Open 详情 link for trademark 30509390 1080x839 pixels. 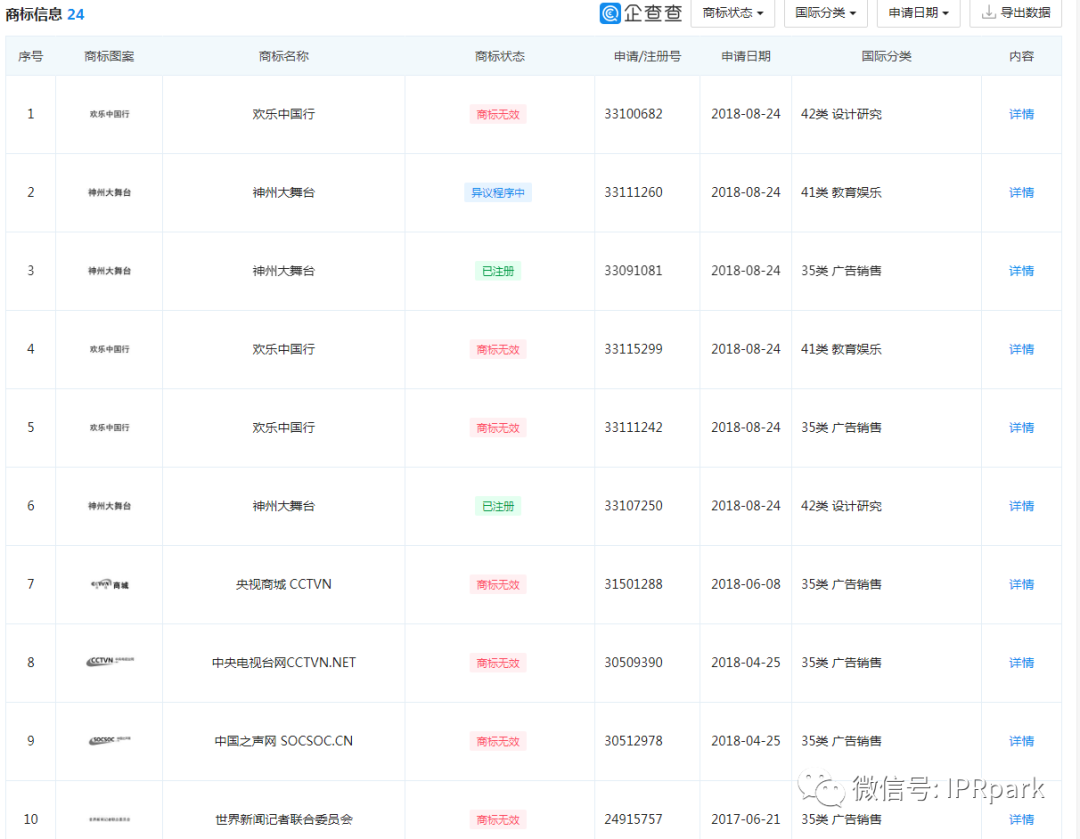(1021, 663)
